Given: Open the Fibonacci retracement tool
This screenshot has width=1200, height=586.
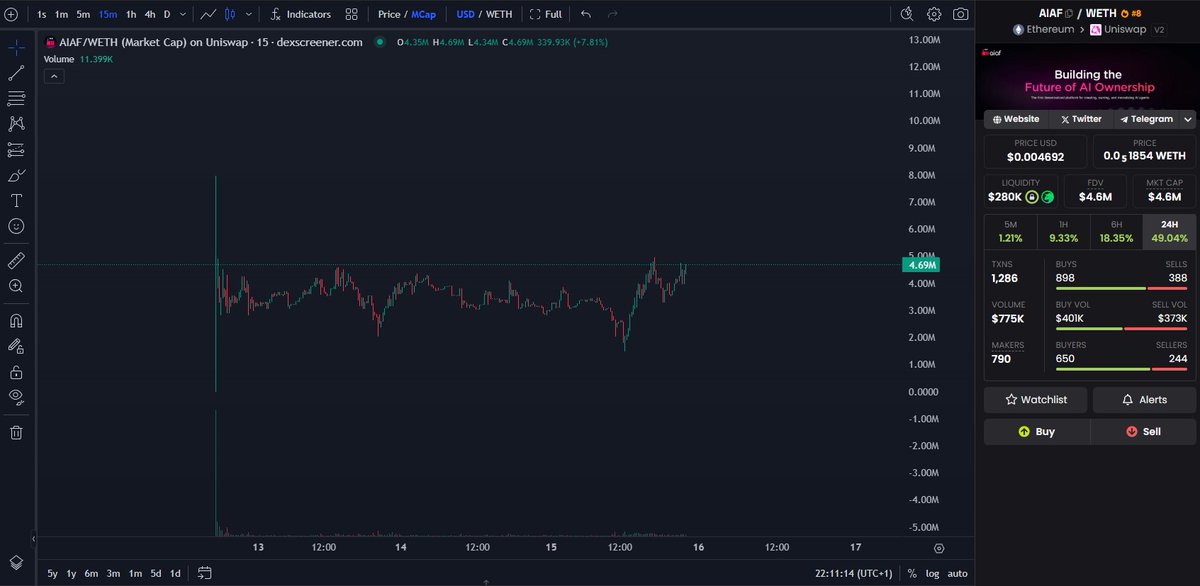Looking at the screenshot, I should tap(16, 98).
